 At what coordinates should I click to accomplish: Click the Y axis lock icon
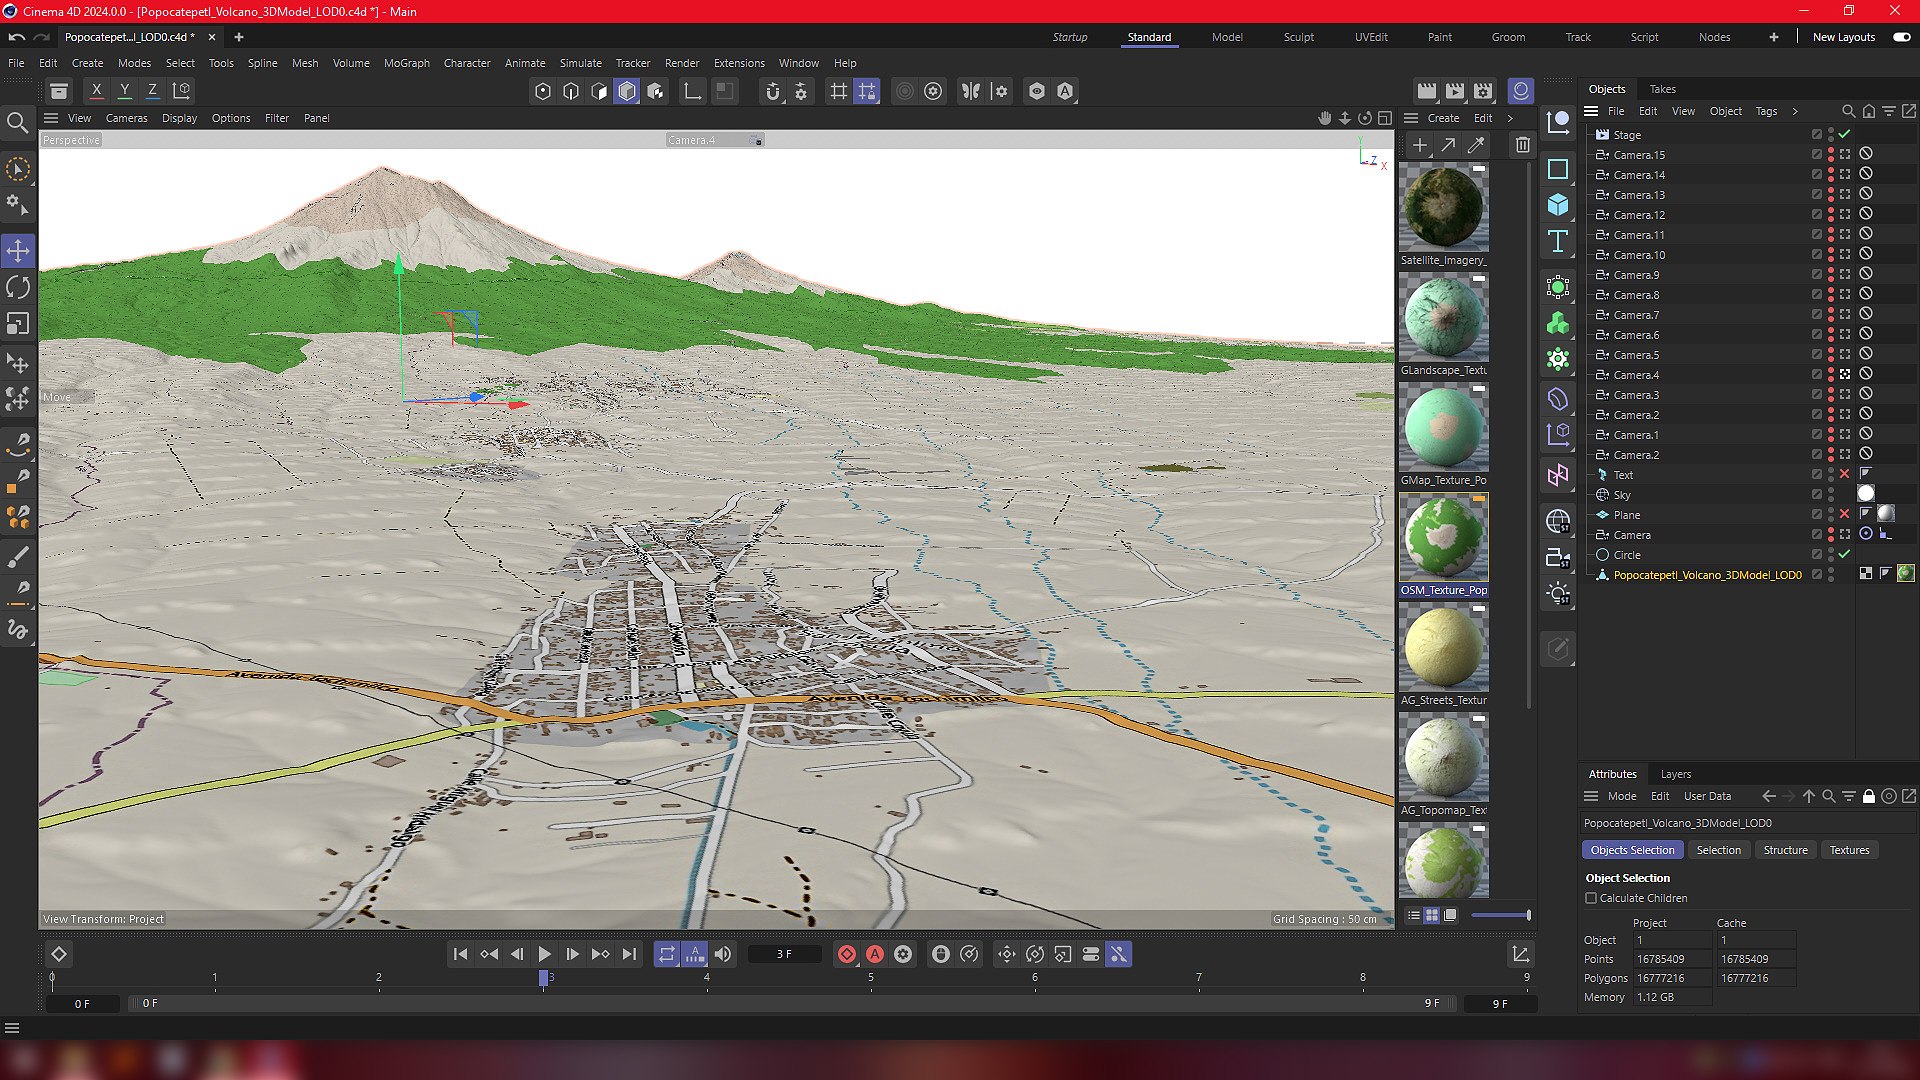pos(124,91)
